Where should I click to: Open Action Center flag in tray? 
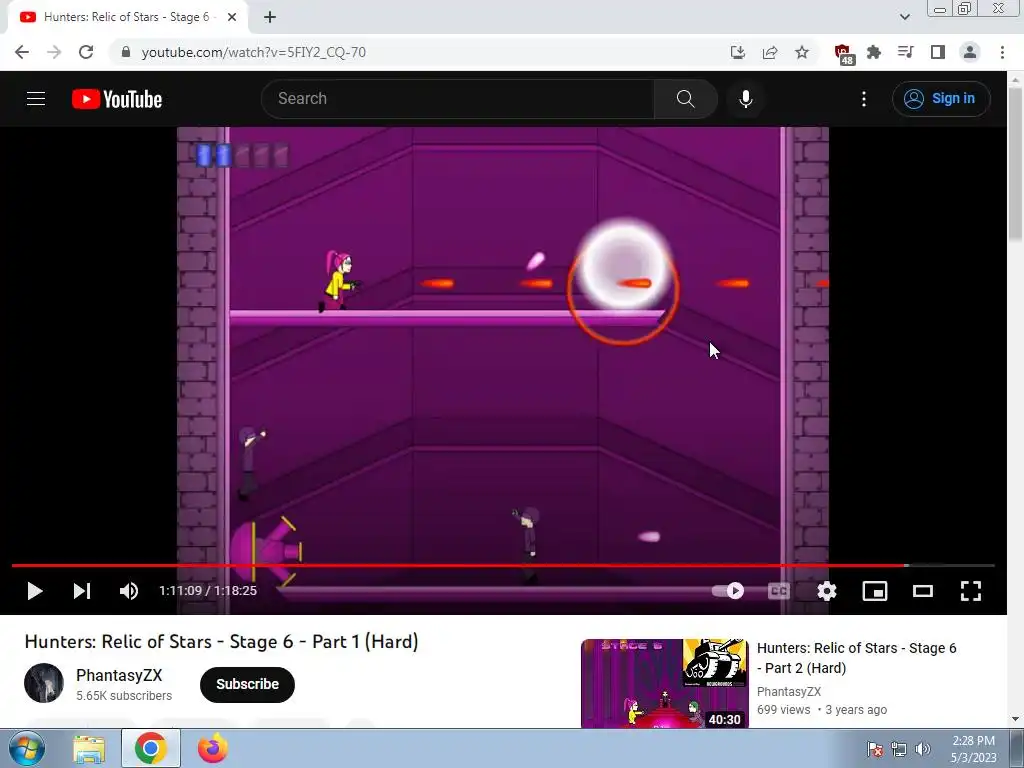click(x=875, y=749)
